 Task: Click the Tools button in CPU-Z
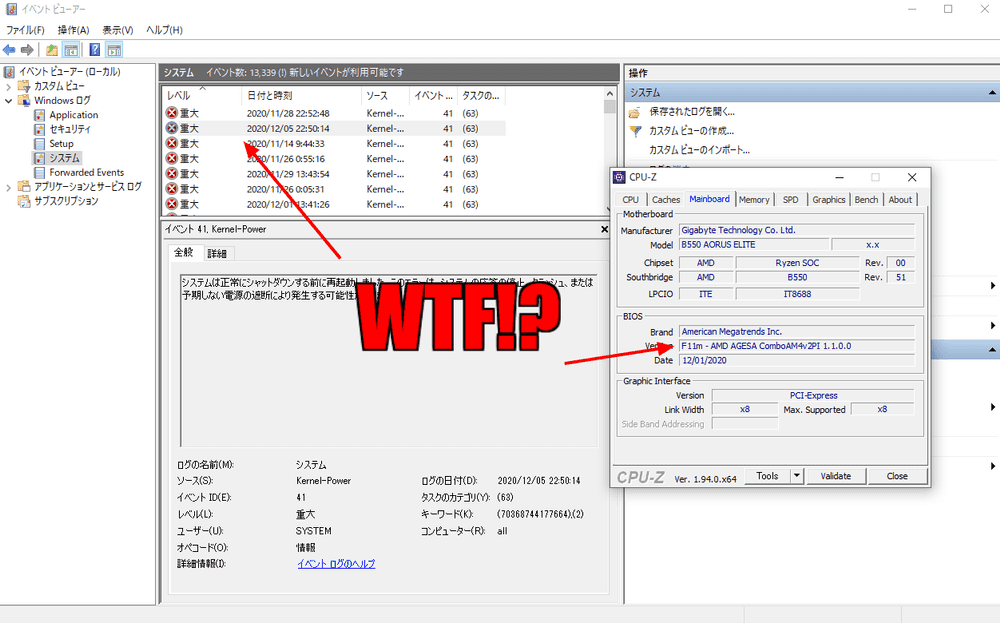coord(767,476)
